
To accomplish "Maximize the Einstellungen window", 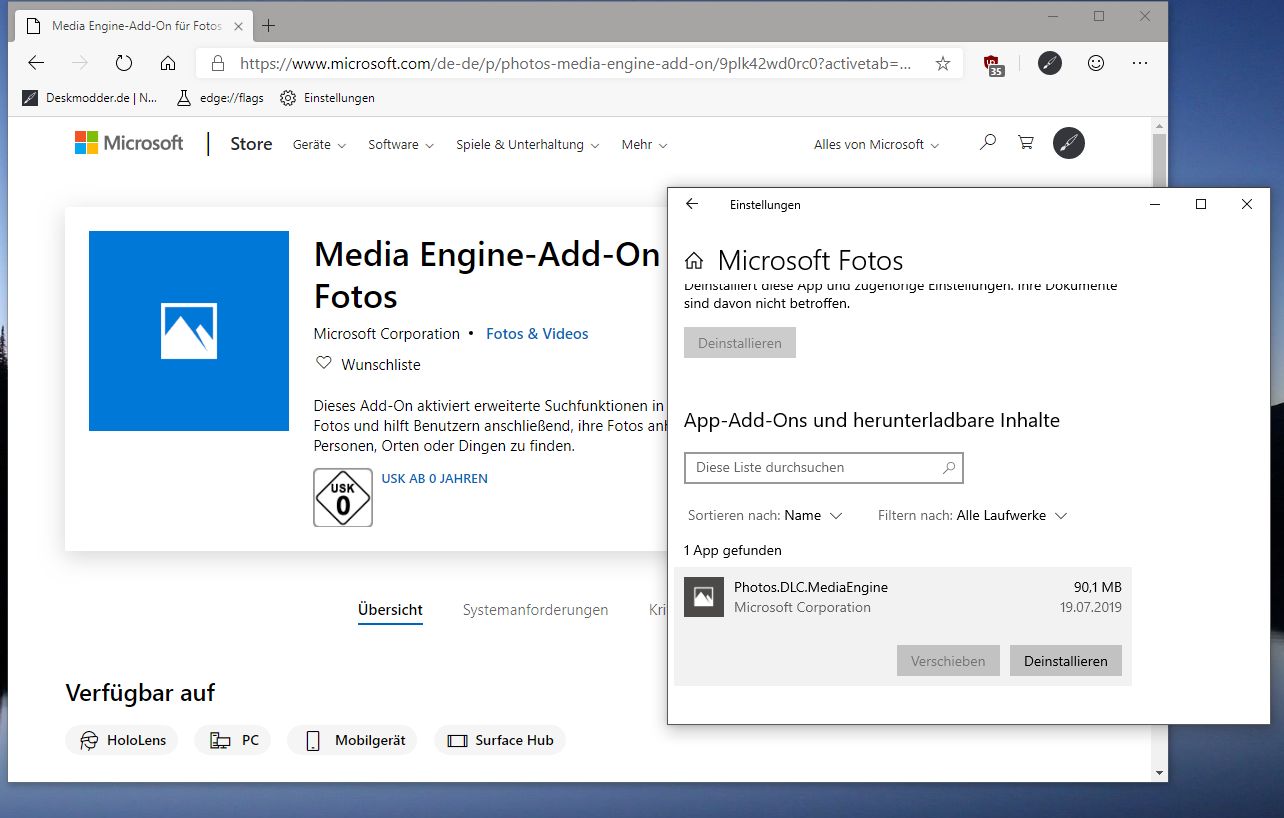I will click(x=1201, y=204).
